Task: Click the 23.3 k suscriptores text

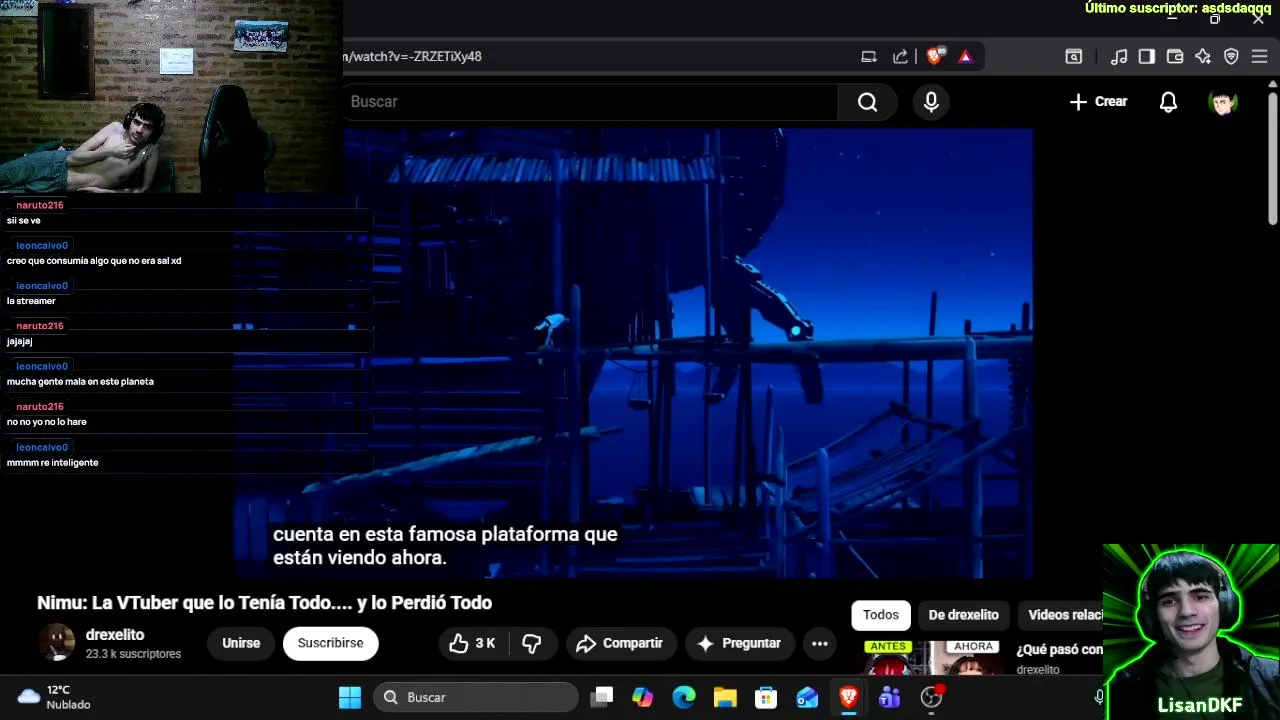Action: click(133, 654)
